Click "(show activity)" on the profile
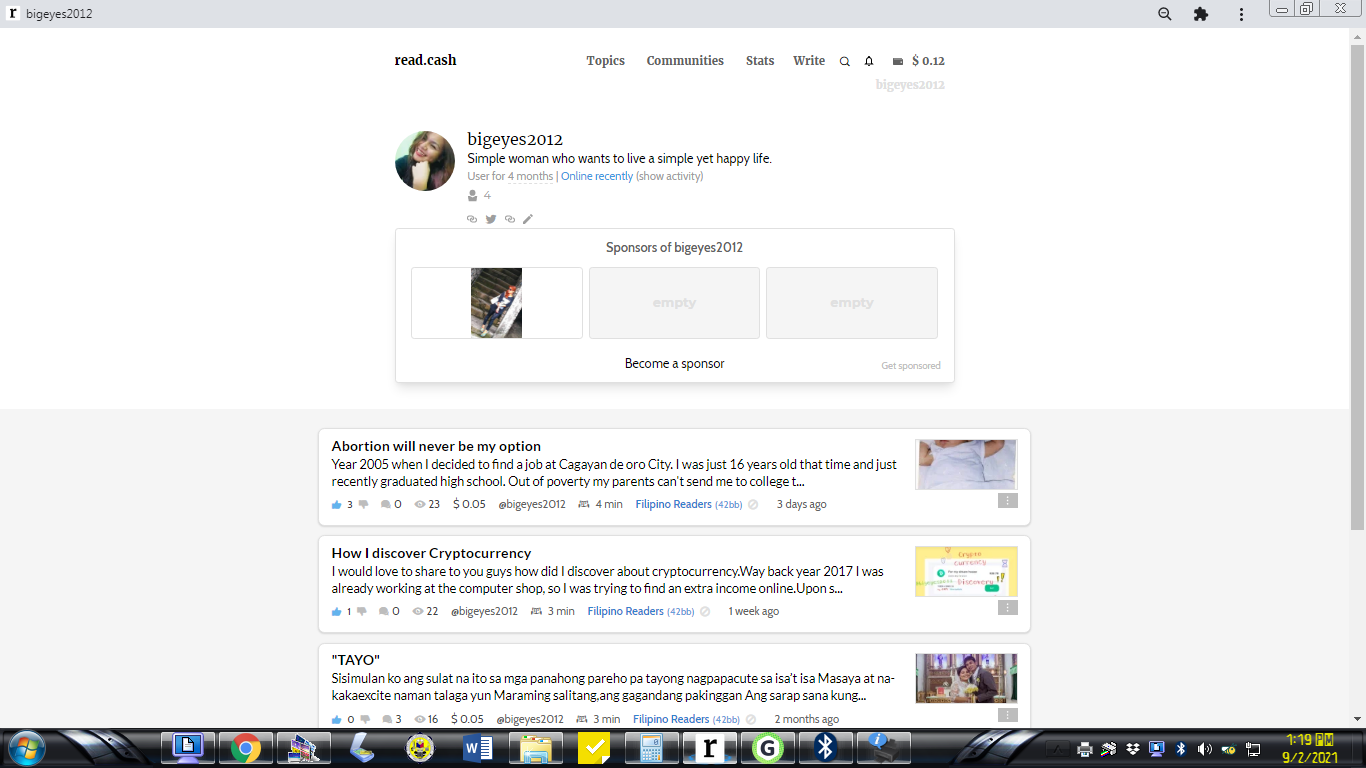The height and width of the screenshot is (768, 1366). [670, 177]
